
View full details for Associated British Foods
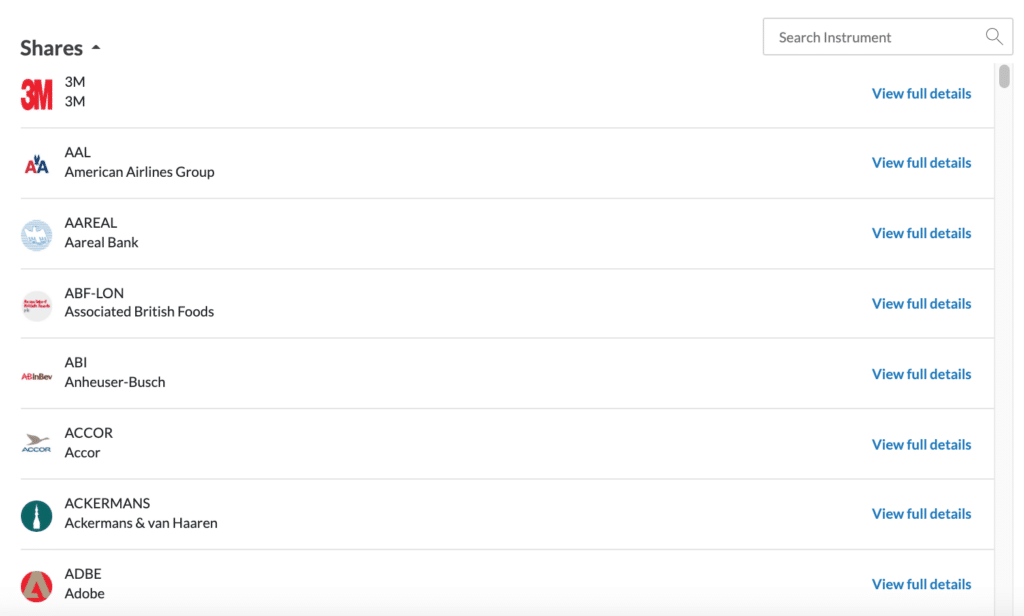(921, 304)
